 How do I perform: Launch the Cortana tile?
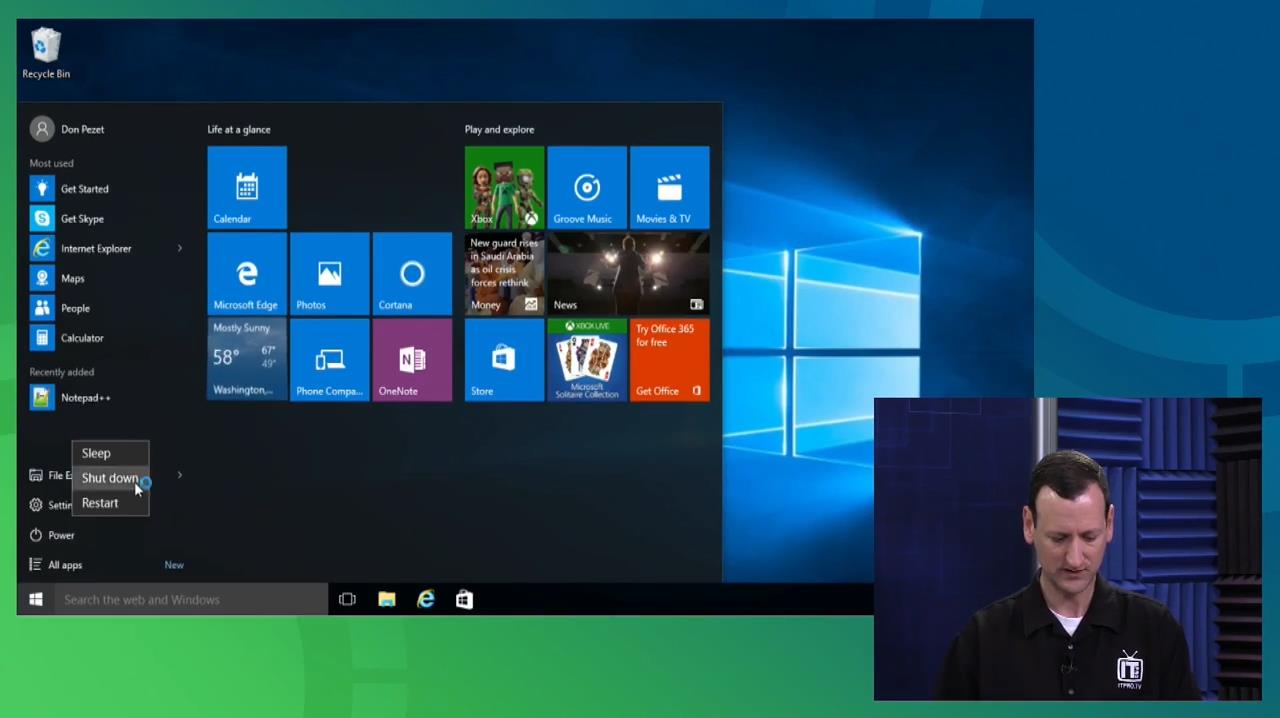pos(412,274)
